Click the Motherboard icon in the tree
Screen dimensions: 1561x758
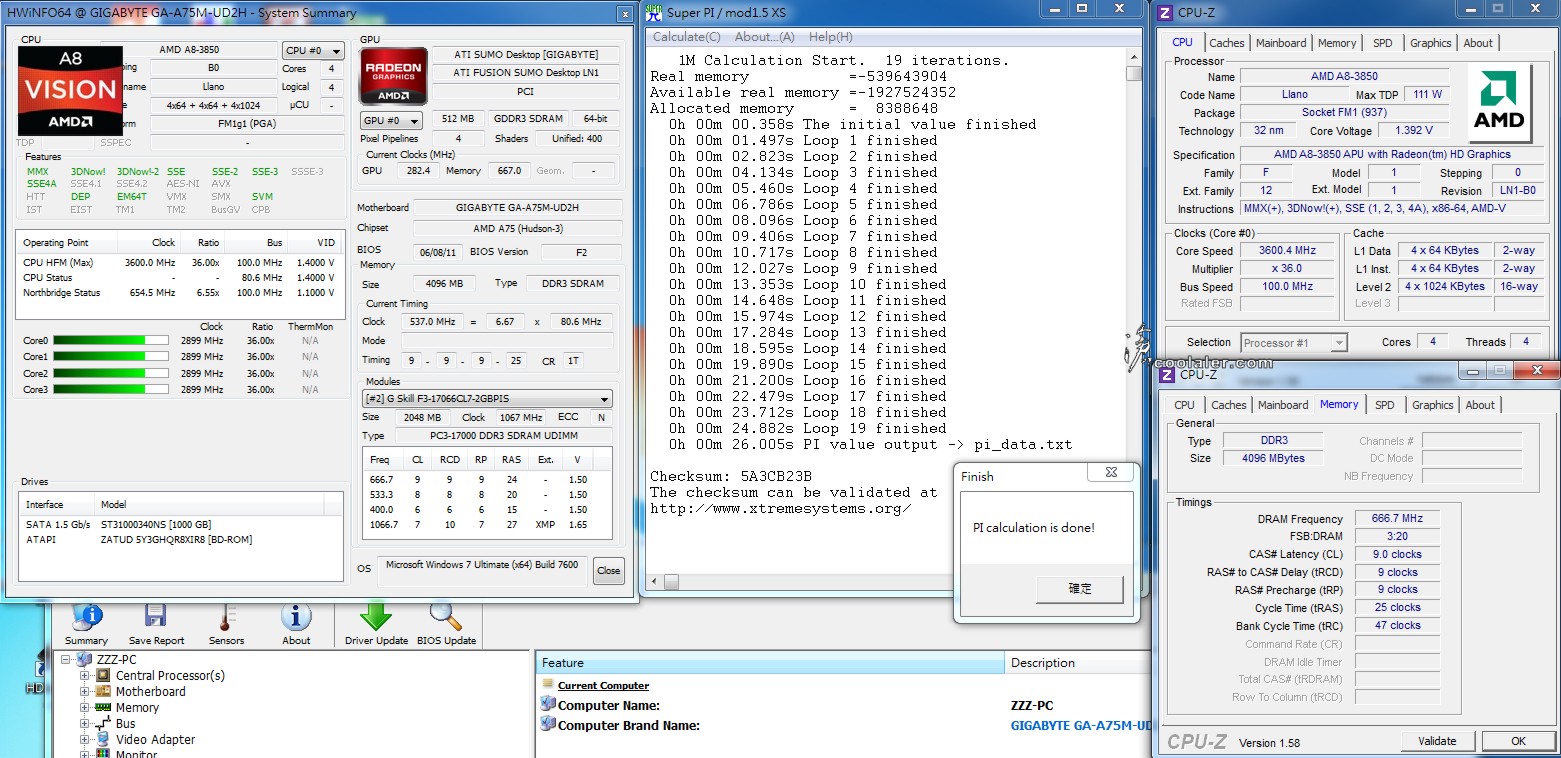click(105, 691)
